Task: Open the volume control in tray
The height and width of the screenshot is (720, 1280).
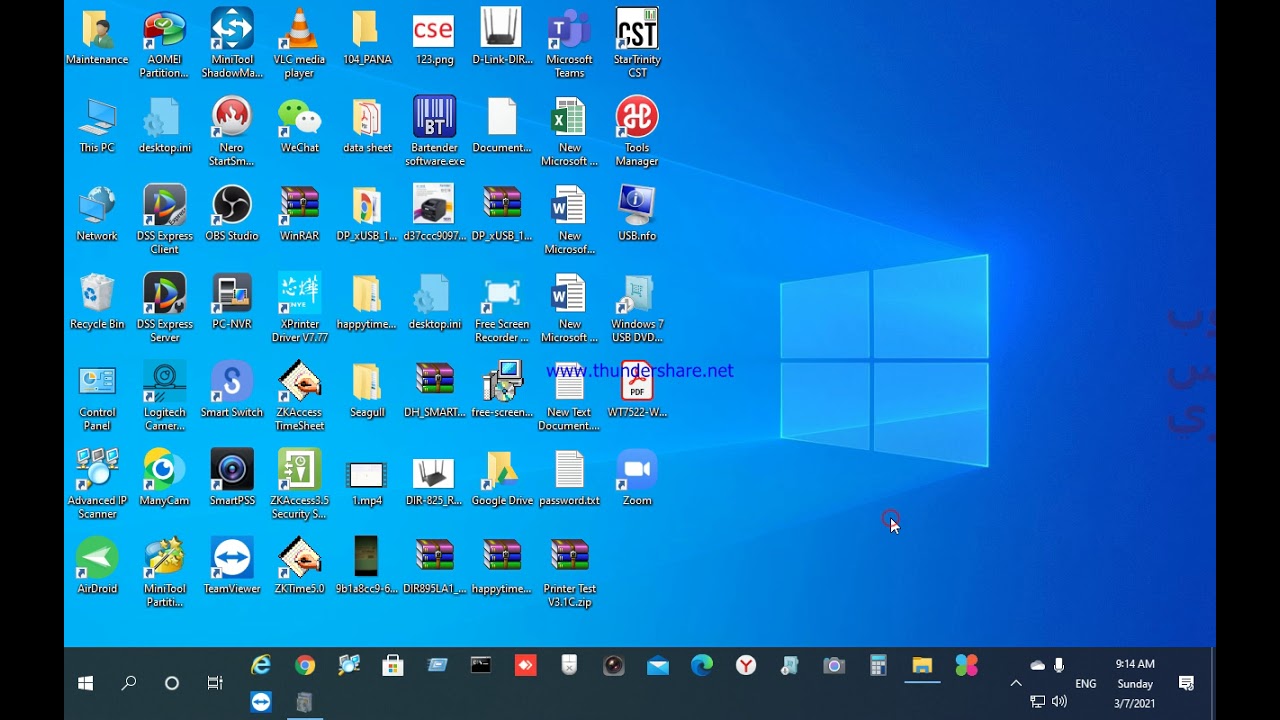Action: click(1059, 702)
